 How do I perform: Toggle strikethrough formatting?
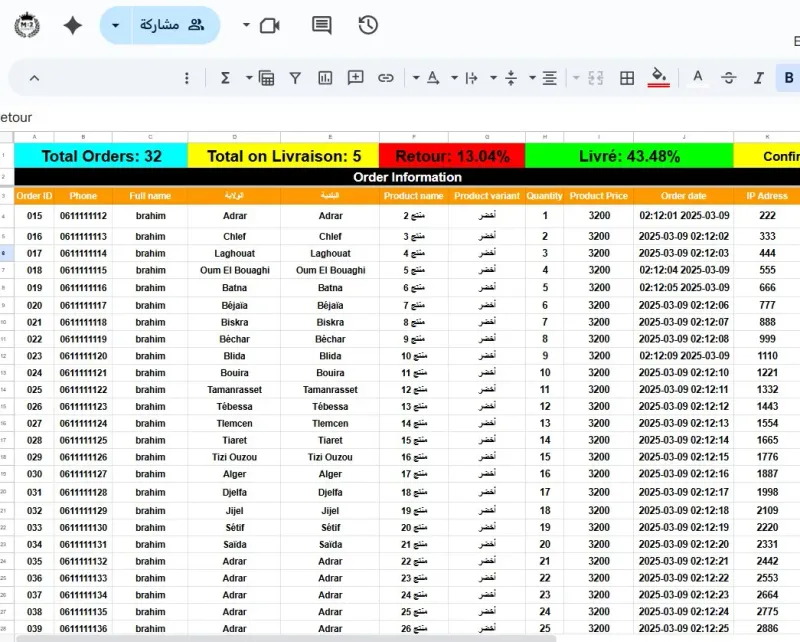729,78
